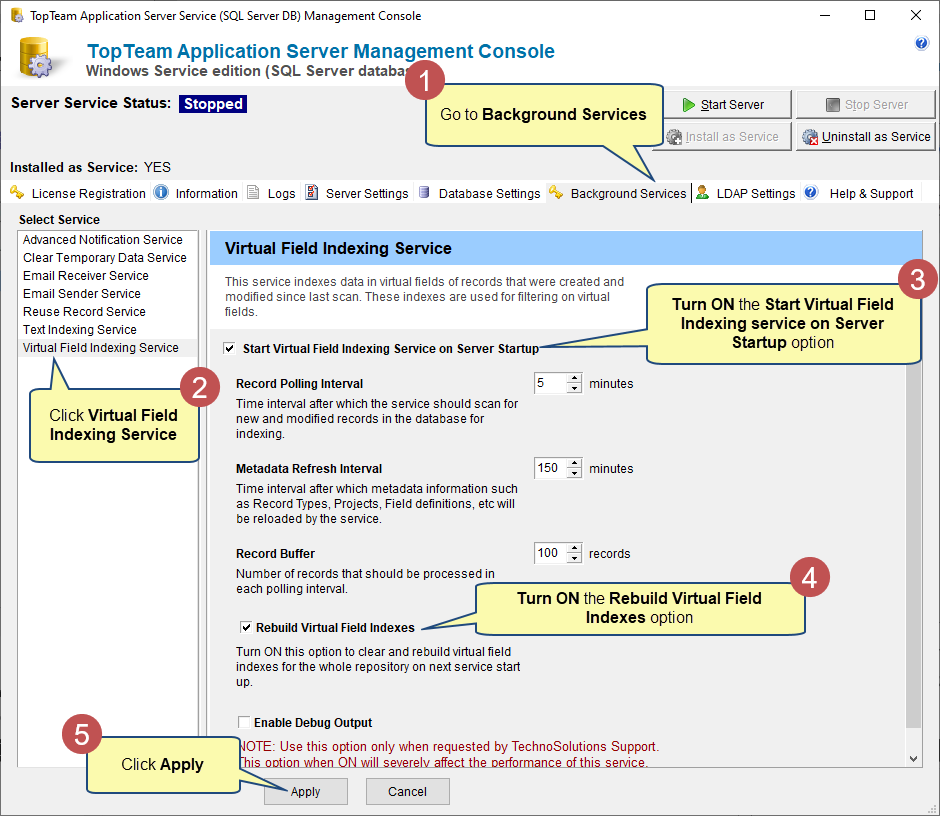This screenshot has height=816, width=940.
Task: Increase Metadata Refresh Interval with up arrow
Action: (574, 463)
